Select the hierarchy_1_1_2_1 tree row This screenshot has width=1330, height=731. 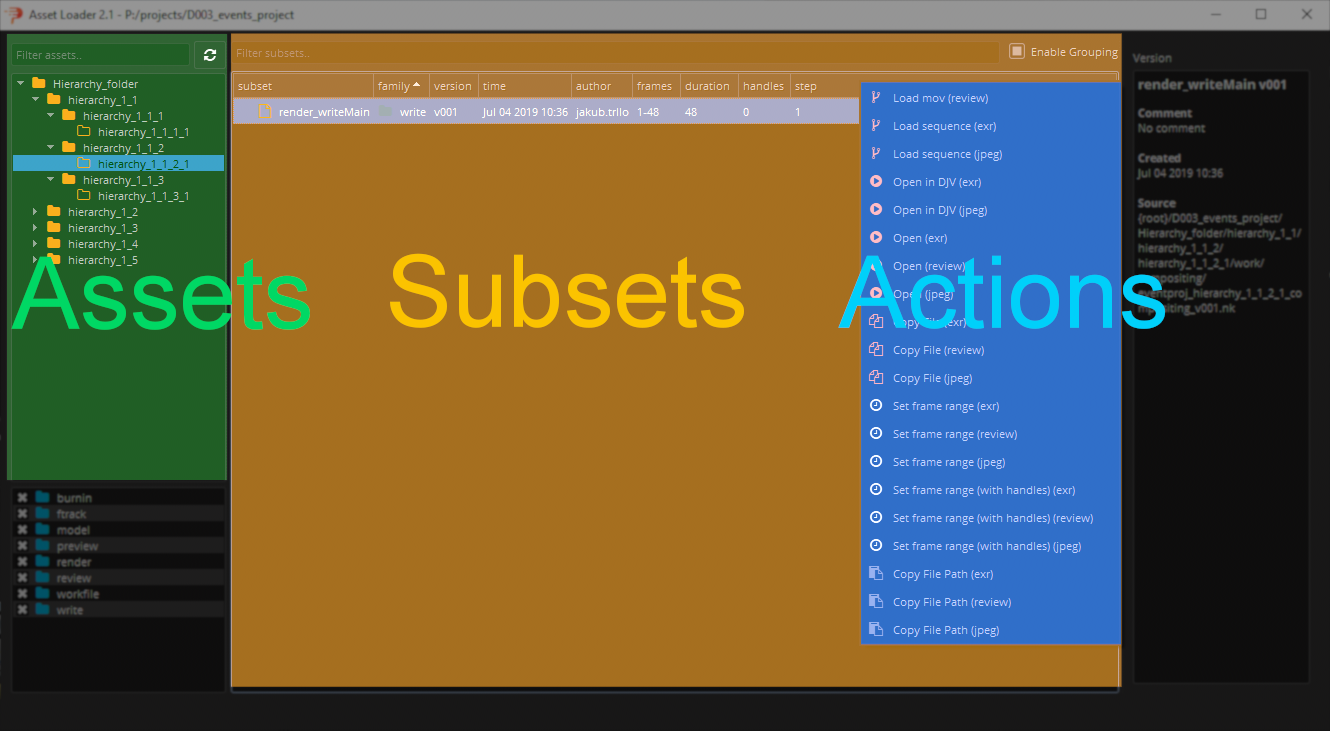click(118, 164)
